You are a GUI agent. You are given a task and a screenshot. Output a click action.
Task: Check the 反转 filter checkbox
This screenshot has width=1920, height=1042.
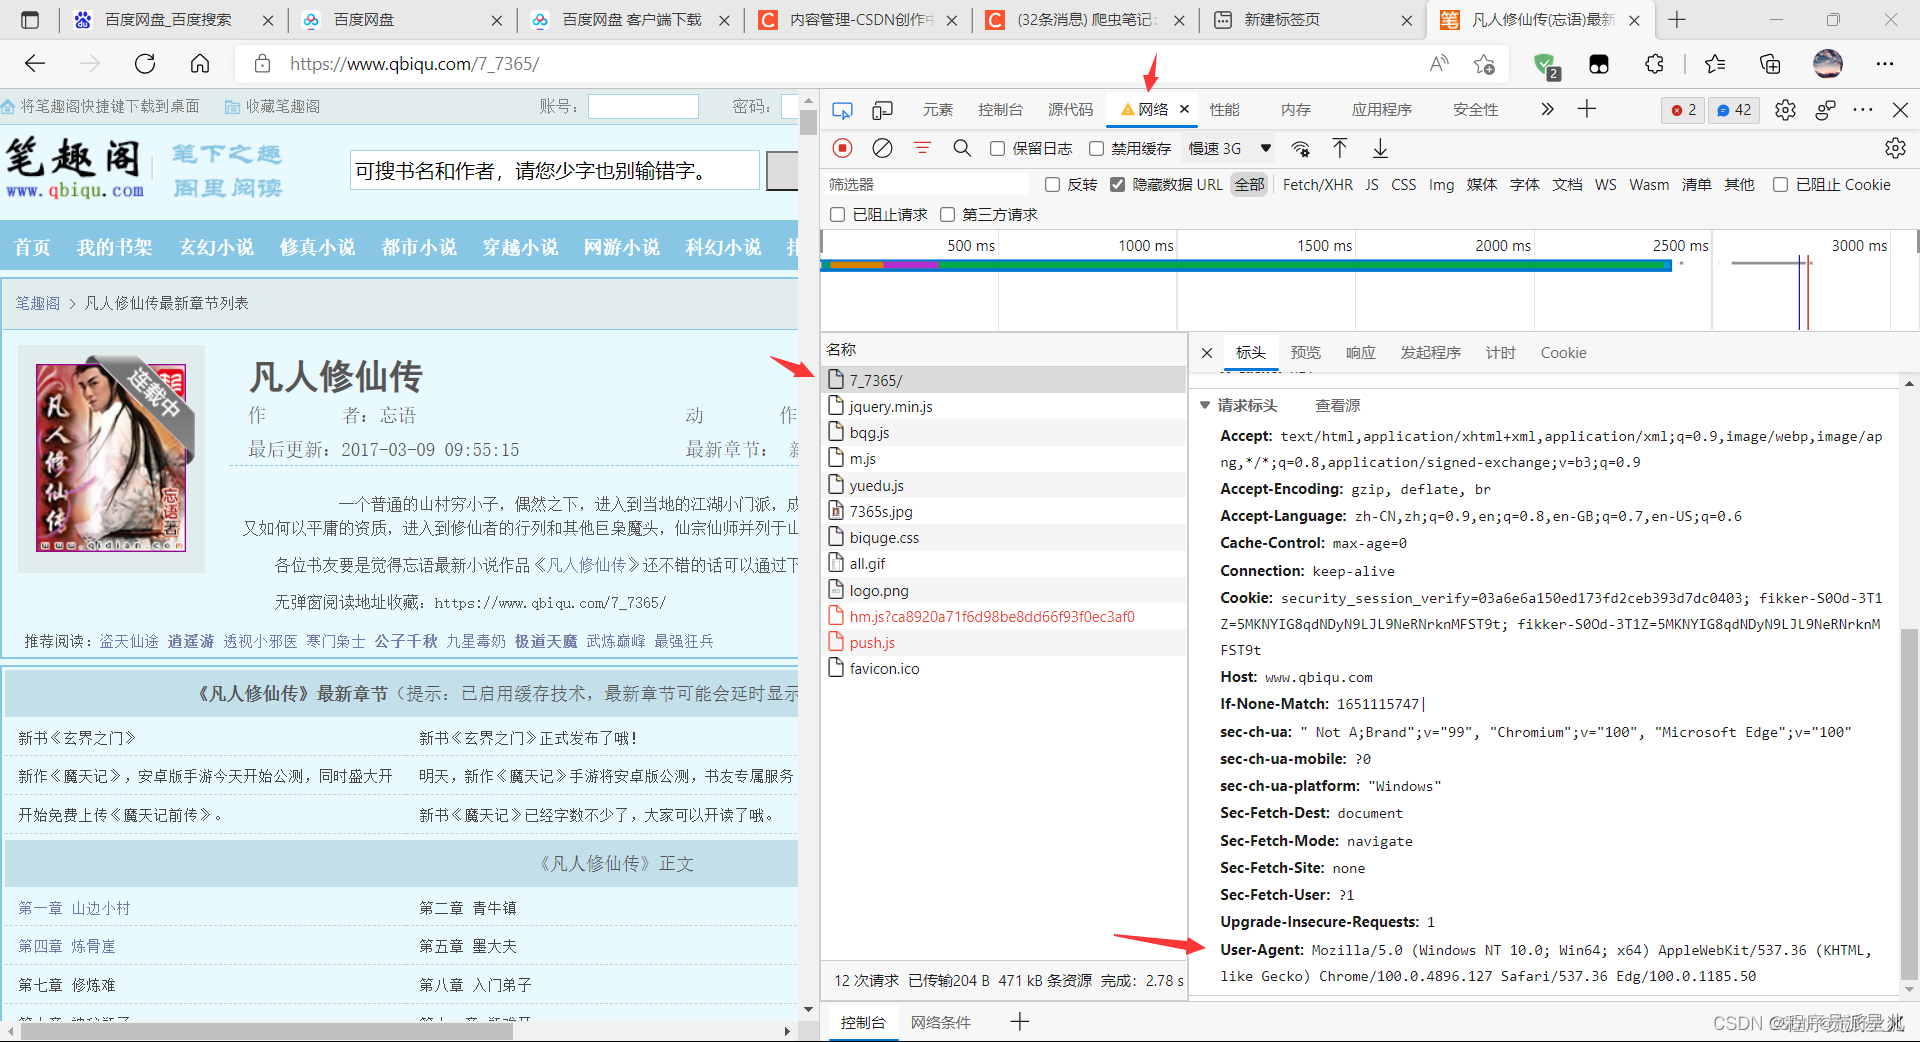pyautogui.click(x=1052, y=185)
